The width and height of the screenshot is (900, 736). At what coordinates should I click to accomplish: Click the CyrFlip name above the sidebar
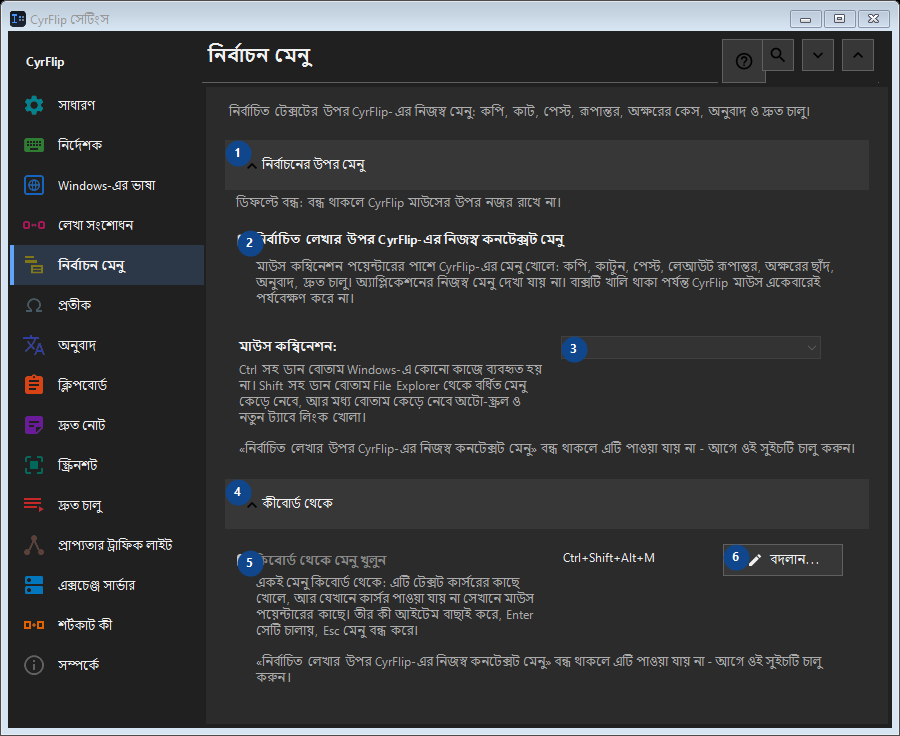[45, 62]
